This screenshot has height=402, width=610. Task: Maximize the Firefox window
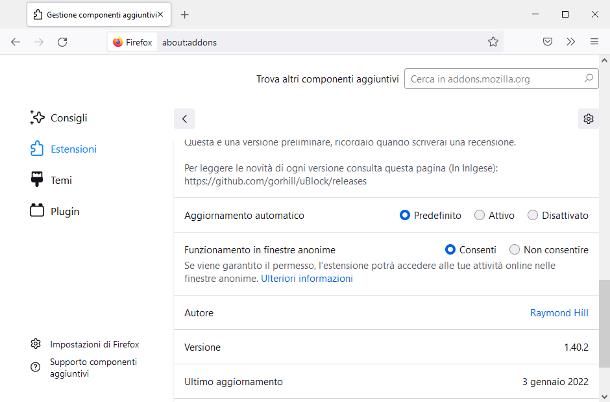[565, 14]
